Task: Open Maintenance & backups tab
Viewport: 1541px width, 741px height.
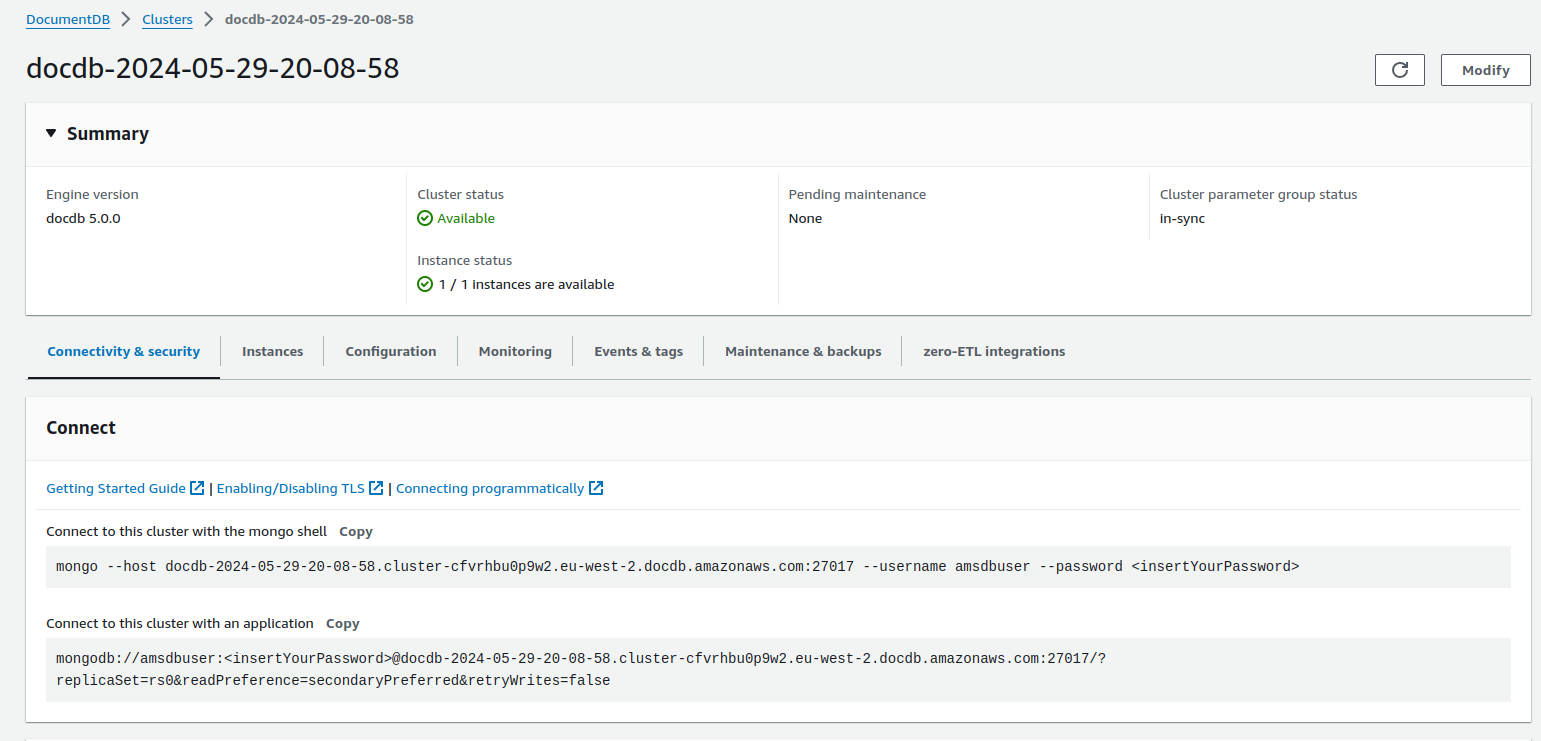Action: (803, 351)
